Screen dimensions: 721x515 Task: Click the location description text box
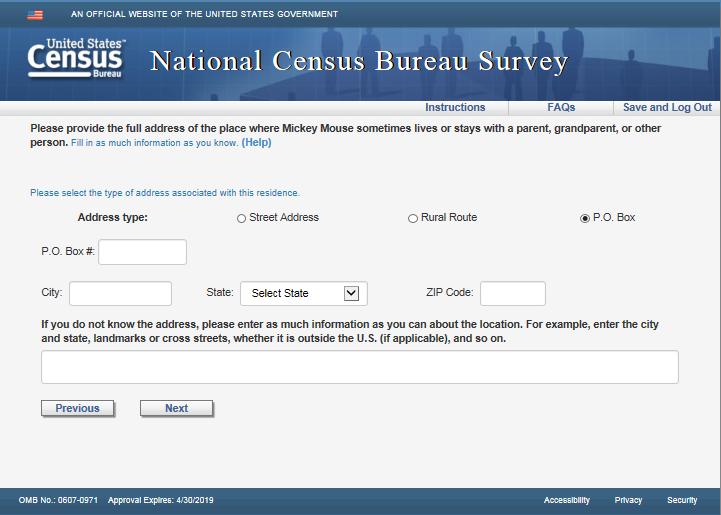point(360,367)
